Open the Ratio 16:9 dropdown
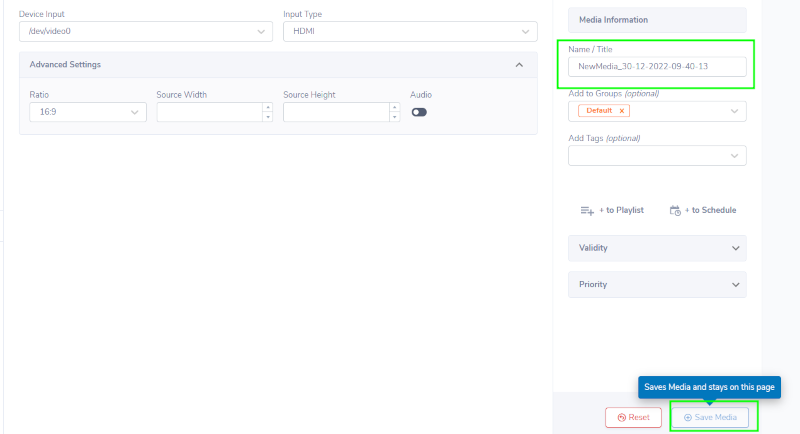 point(88,112)
